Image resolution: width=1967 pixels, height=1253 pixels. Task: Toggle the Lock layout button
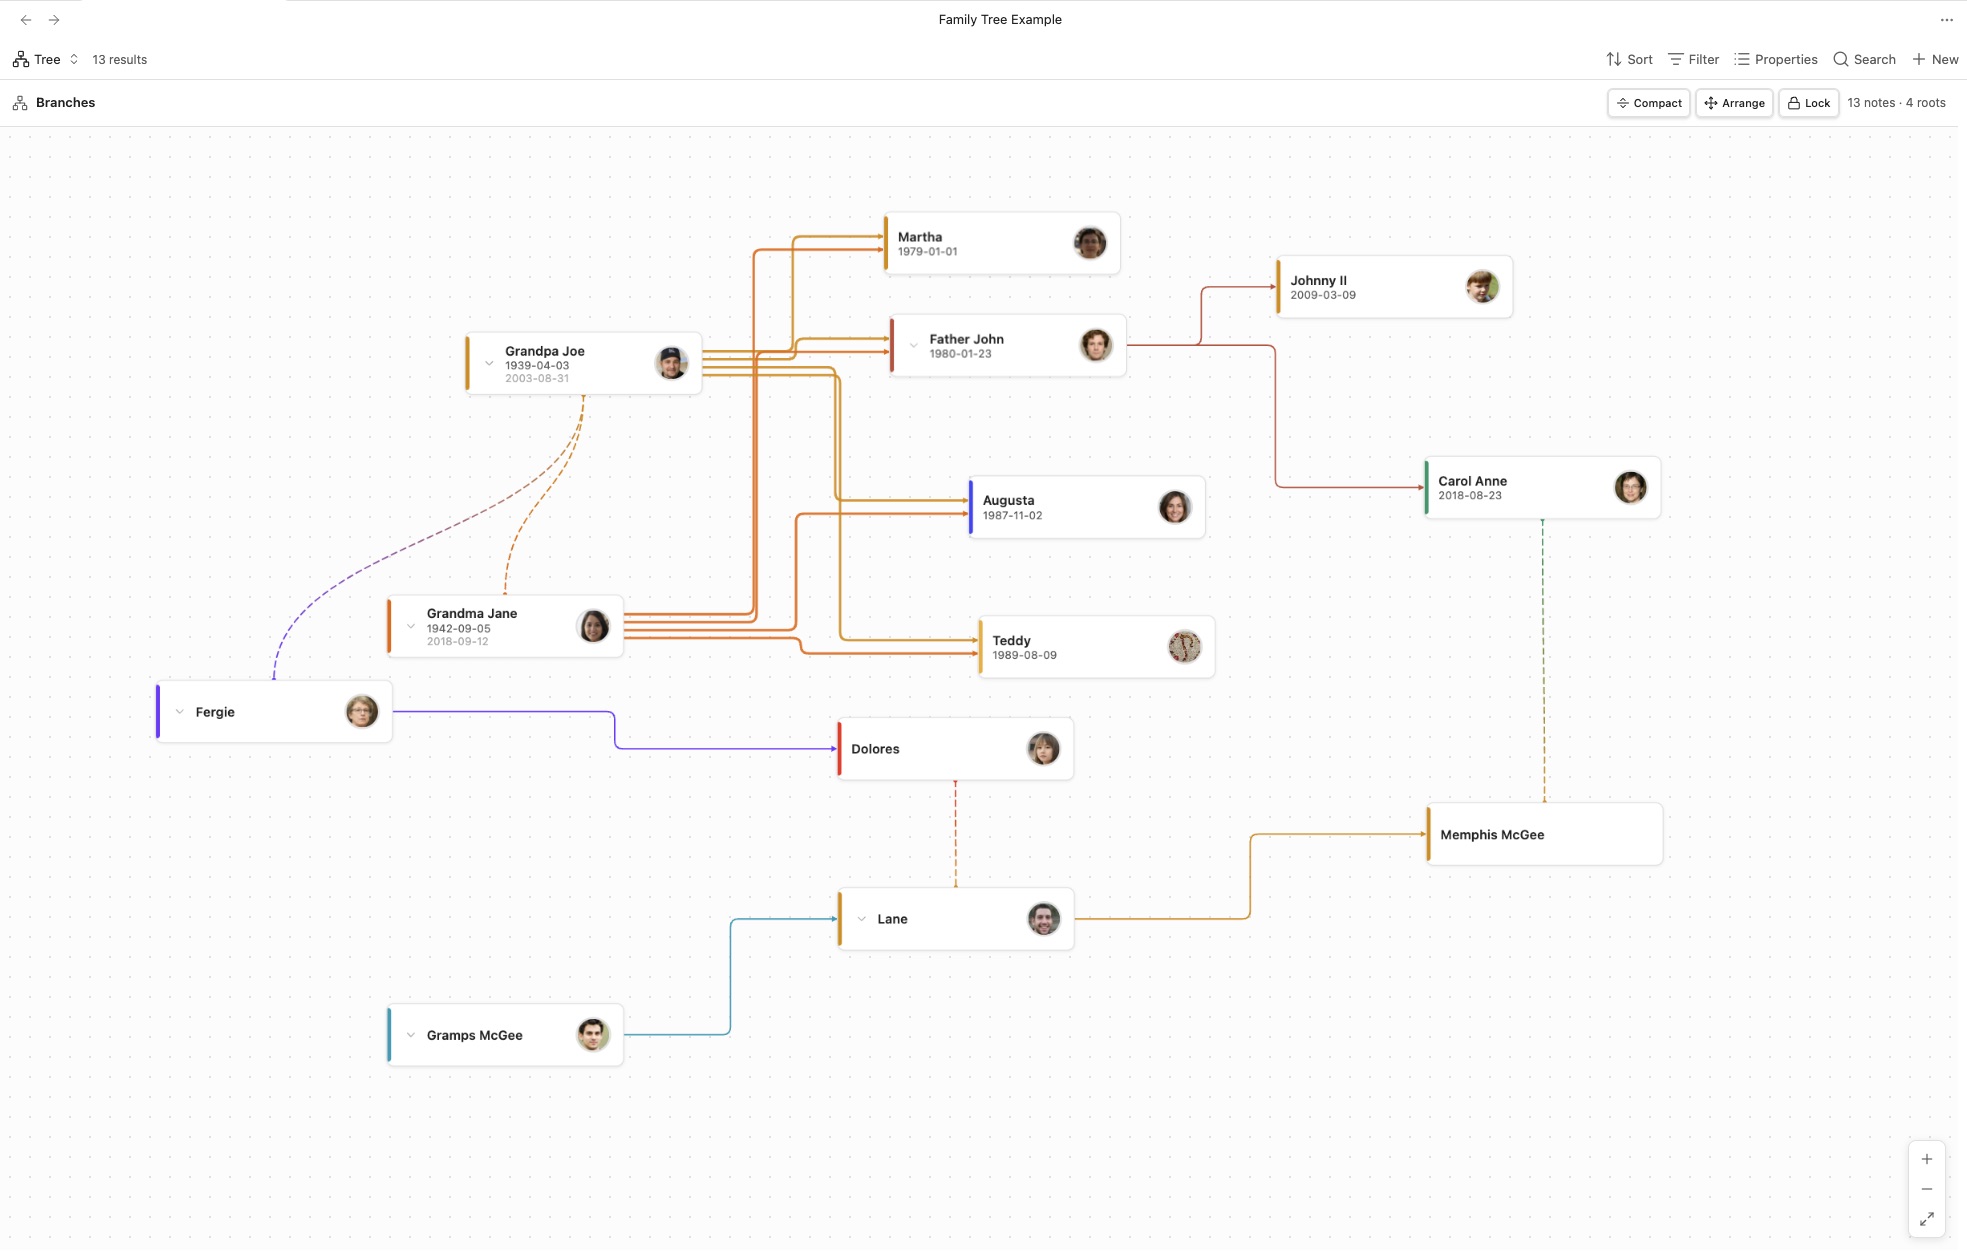point(1808,103)
